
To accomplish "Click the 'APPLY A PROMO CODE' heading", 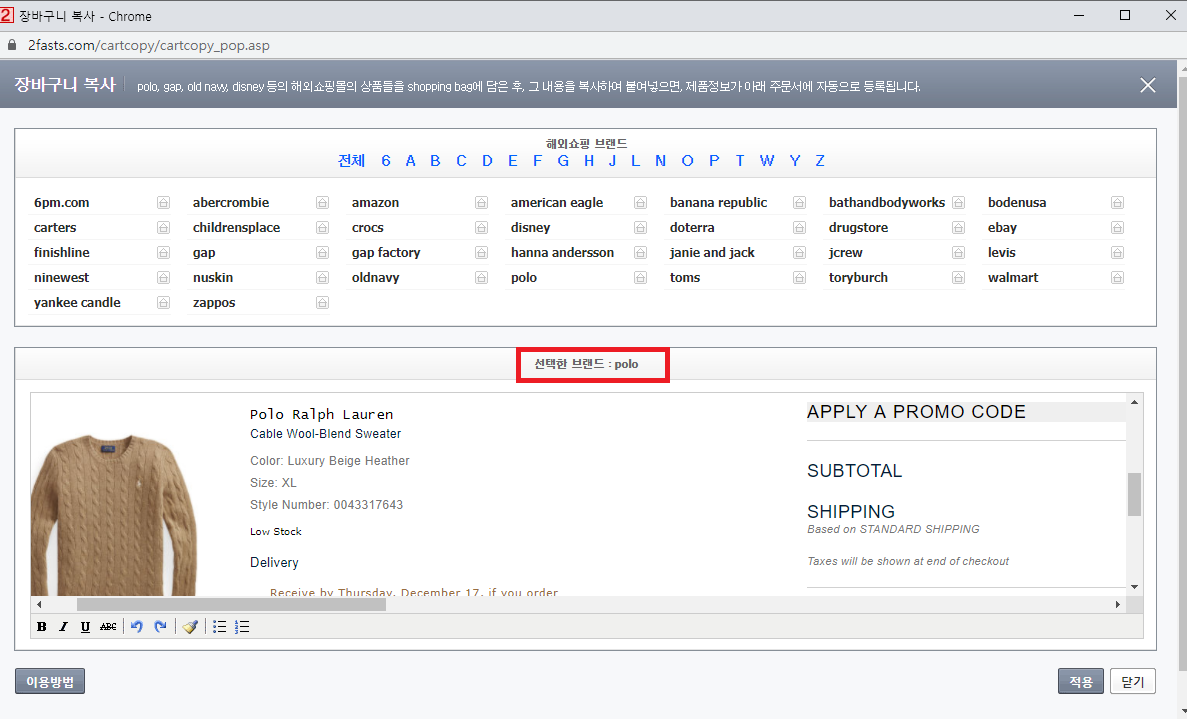I will (x=916, y=412).
